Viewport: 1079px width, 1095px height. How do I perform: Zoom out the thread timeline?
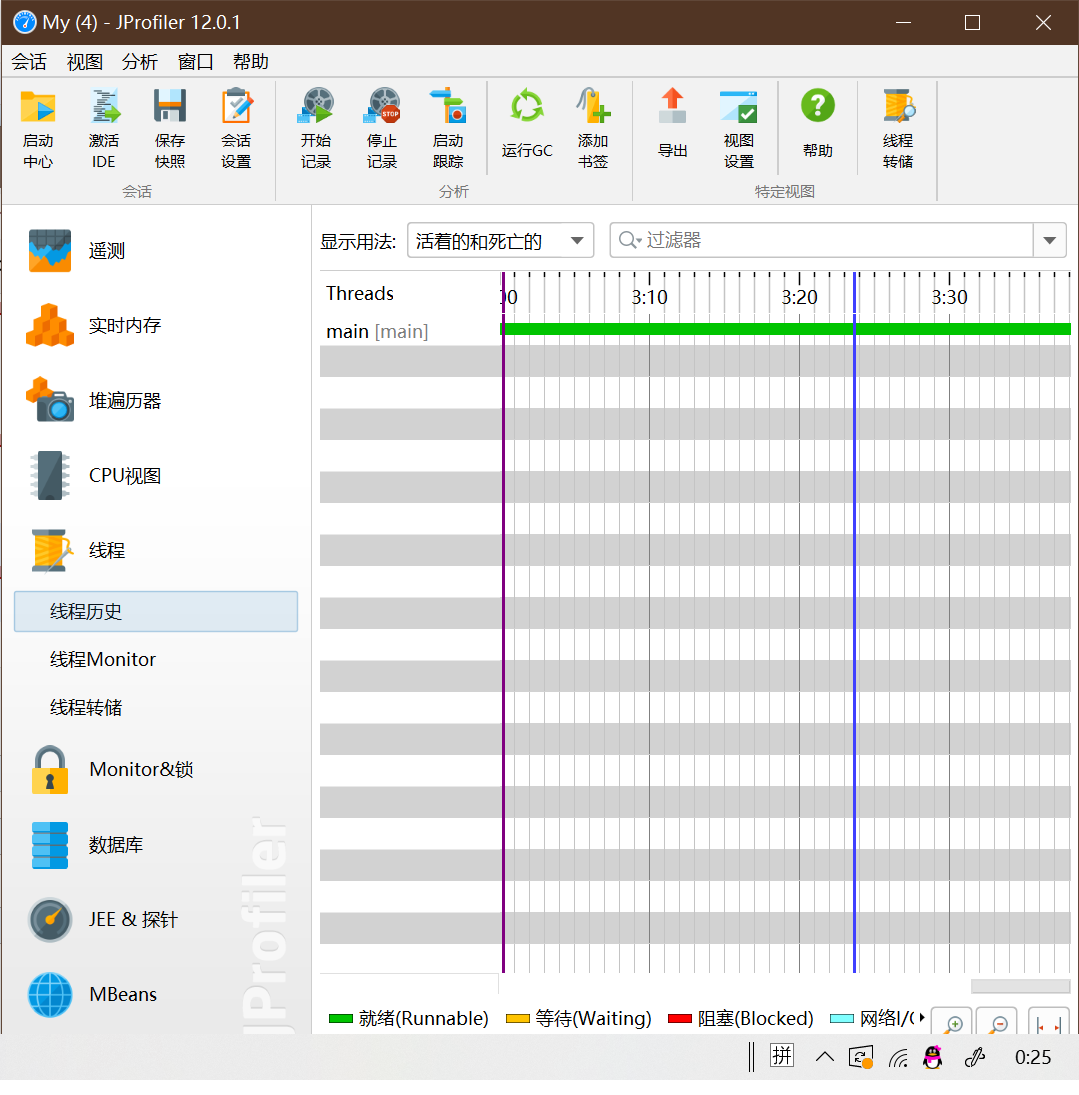click(997, 1022)
